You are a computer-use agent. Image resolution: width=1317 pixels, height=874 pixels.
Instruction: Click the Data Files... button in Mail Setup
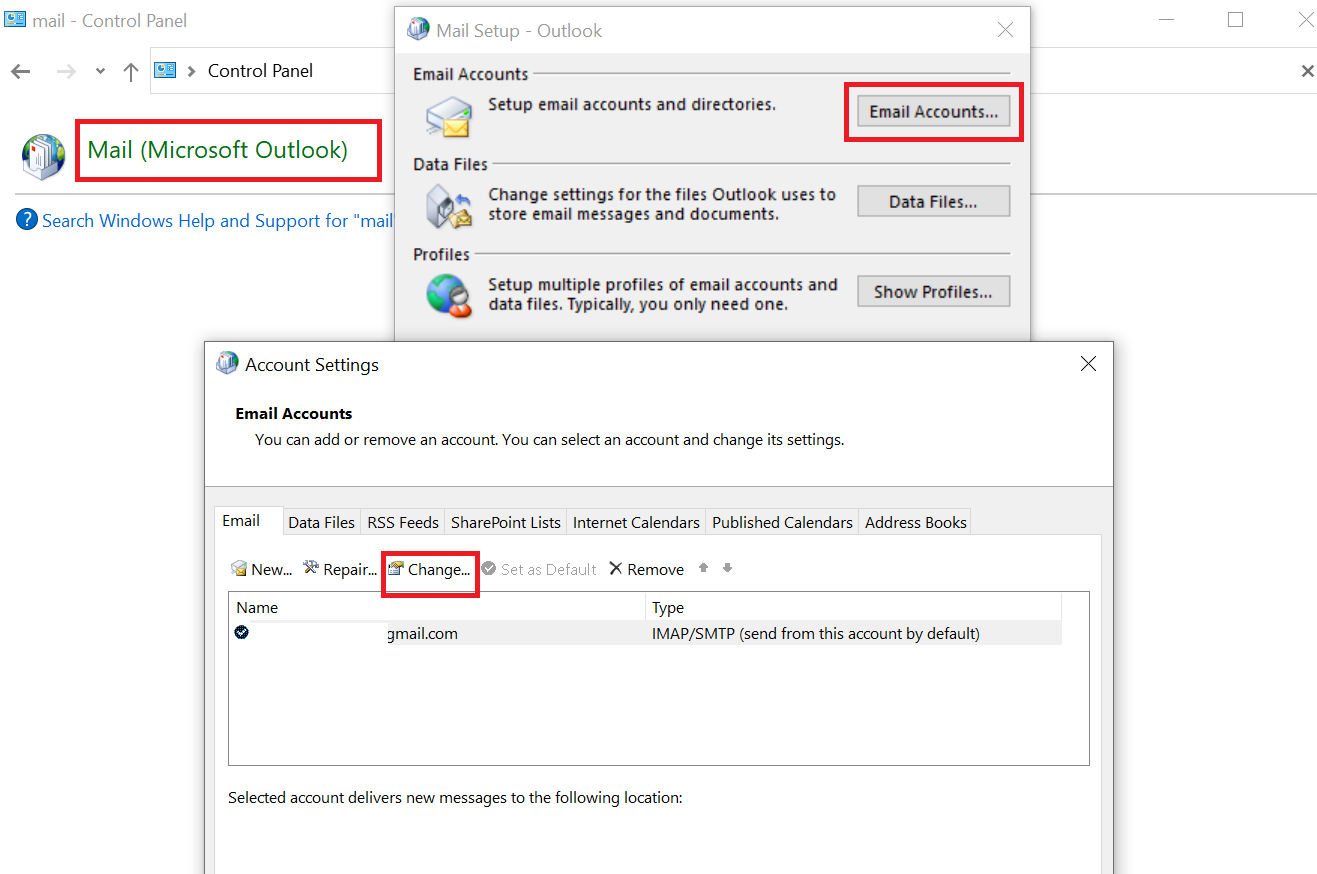(933, 202)
